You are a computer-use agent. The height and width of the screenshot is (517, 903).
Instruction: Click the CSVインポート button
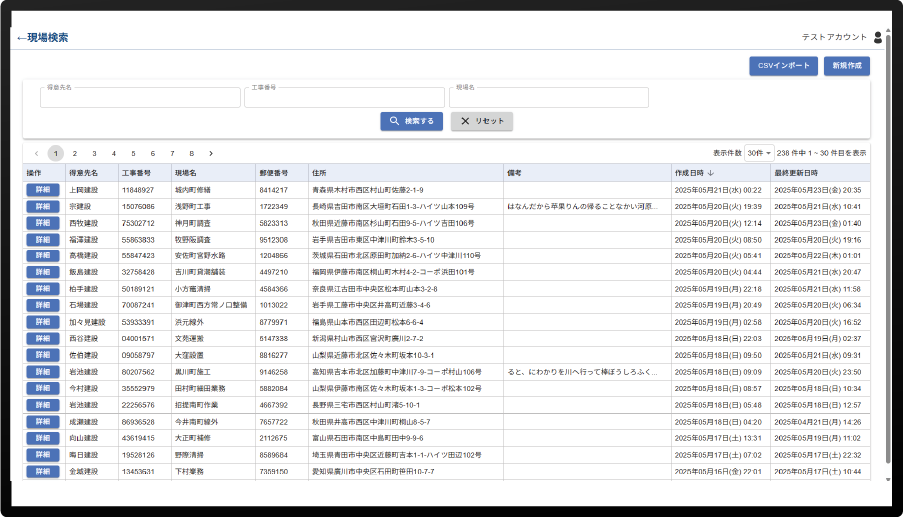coord(783,66)
